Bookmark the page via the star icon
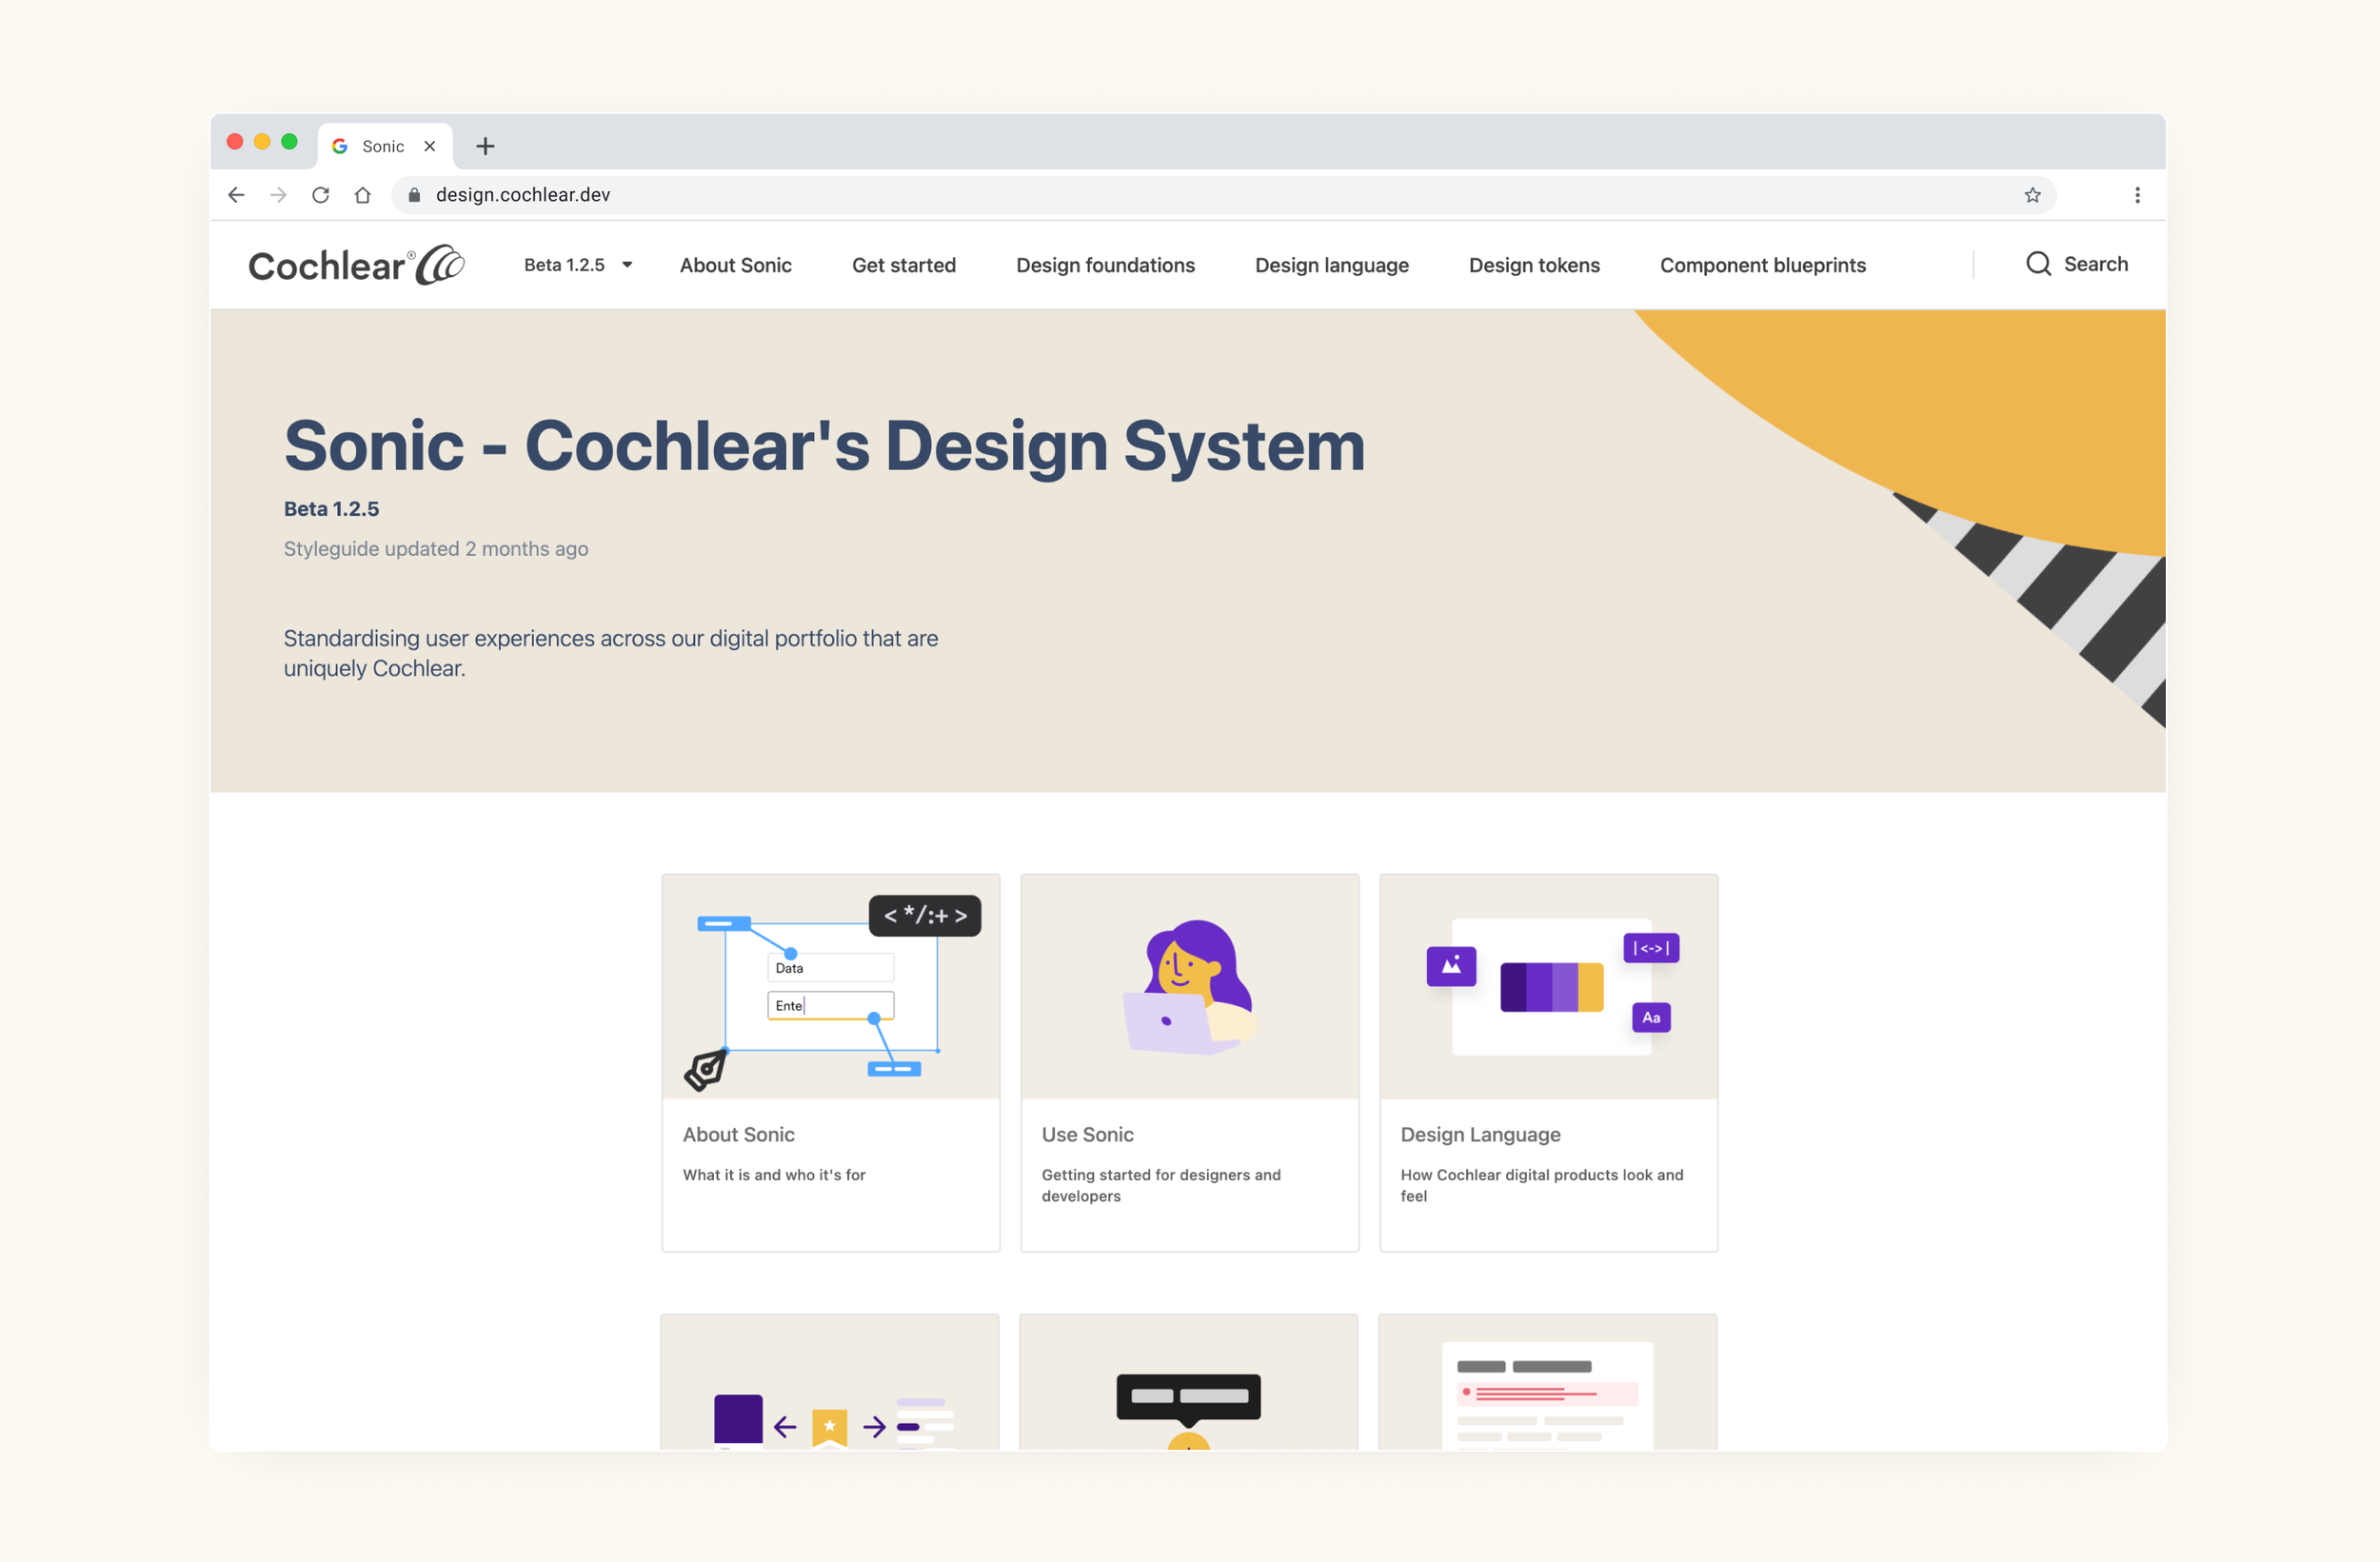This screenshot has height=1562, width=2380. tap(2032, 195)
